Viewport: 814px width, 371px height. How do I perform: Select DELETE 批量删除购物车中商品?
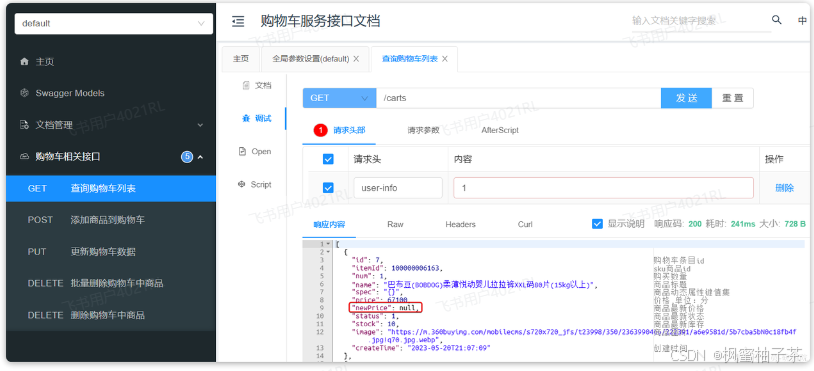click(111, 283)
